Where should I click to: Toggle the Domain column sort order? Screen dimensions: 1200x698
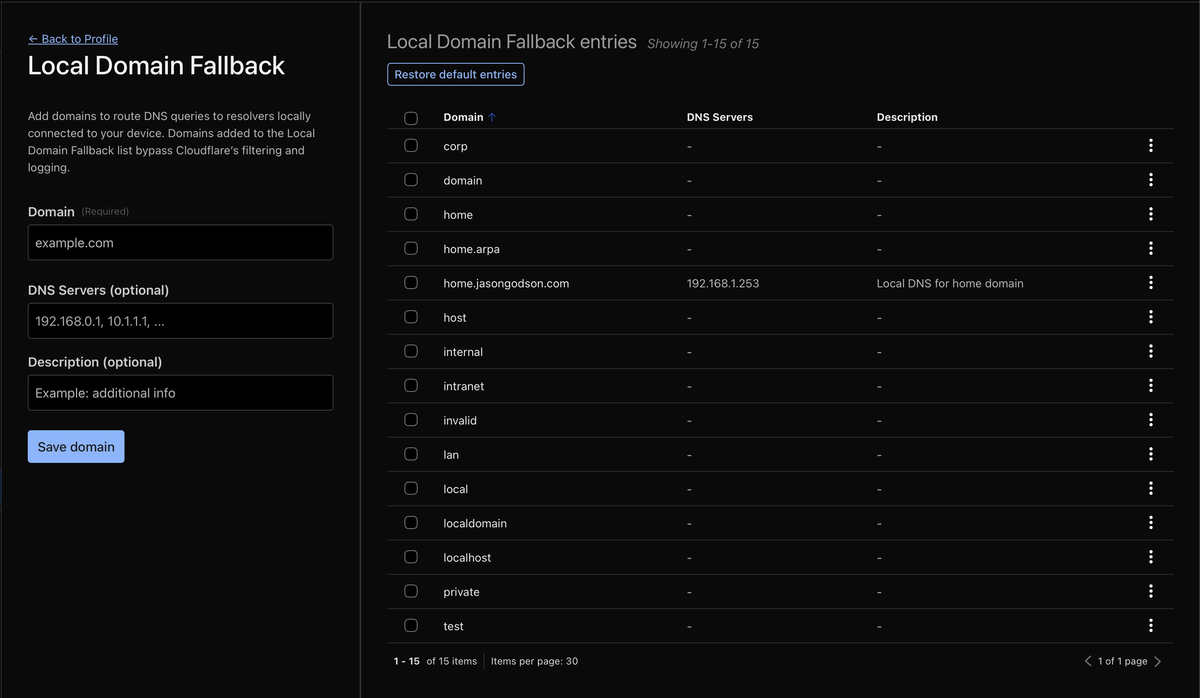click(x=469, y=116)
